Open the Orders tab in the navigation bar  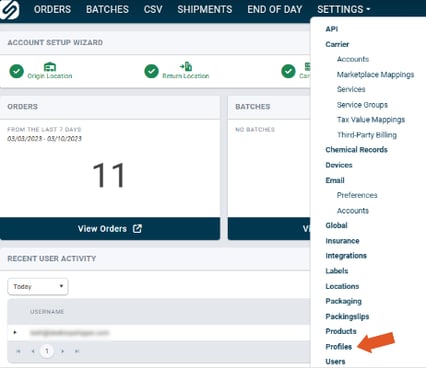click(x=52, y=9)
